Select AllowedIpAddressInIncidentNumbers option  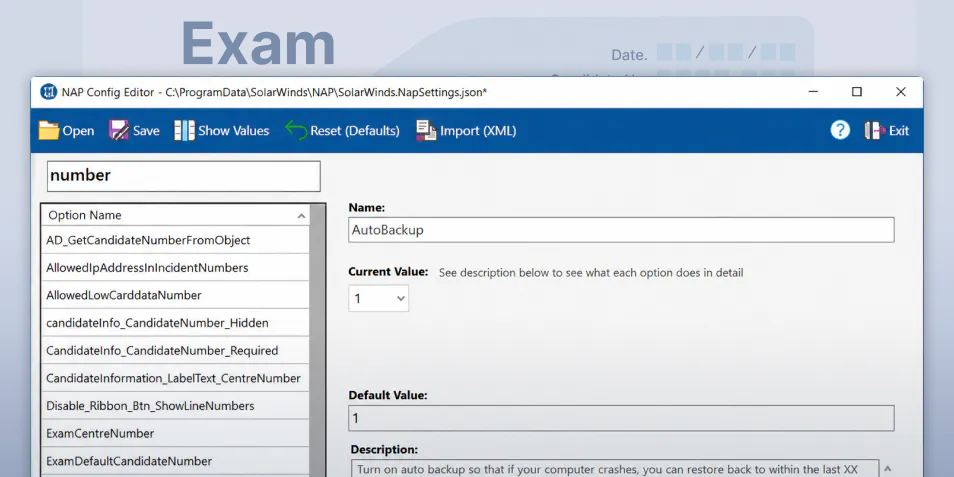click(x=175, y=268)
